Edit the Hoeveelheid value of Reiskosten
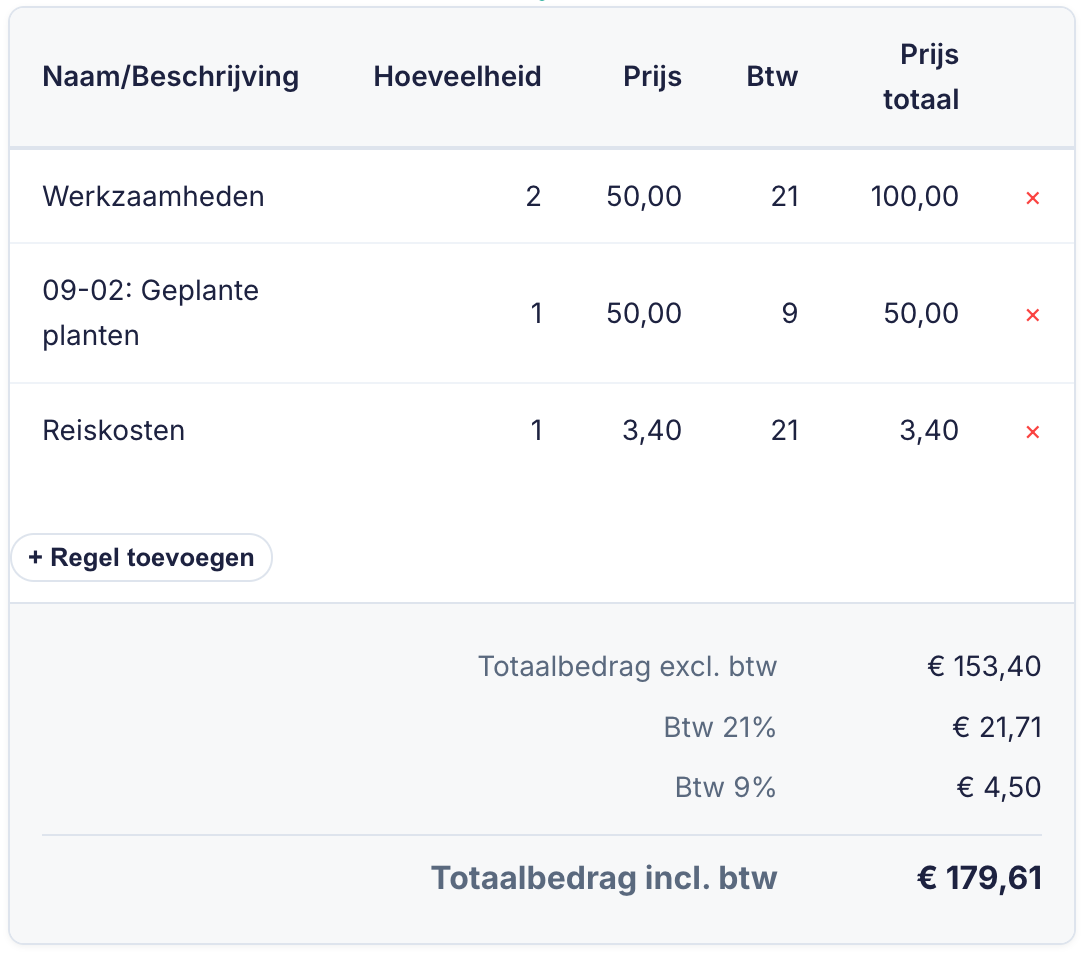Viewport: 1086px width, 954px height. (536, 431)
